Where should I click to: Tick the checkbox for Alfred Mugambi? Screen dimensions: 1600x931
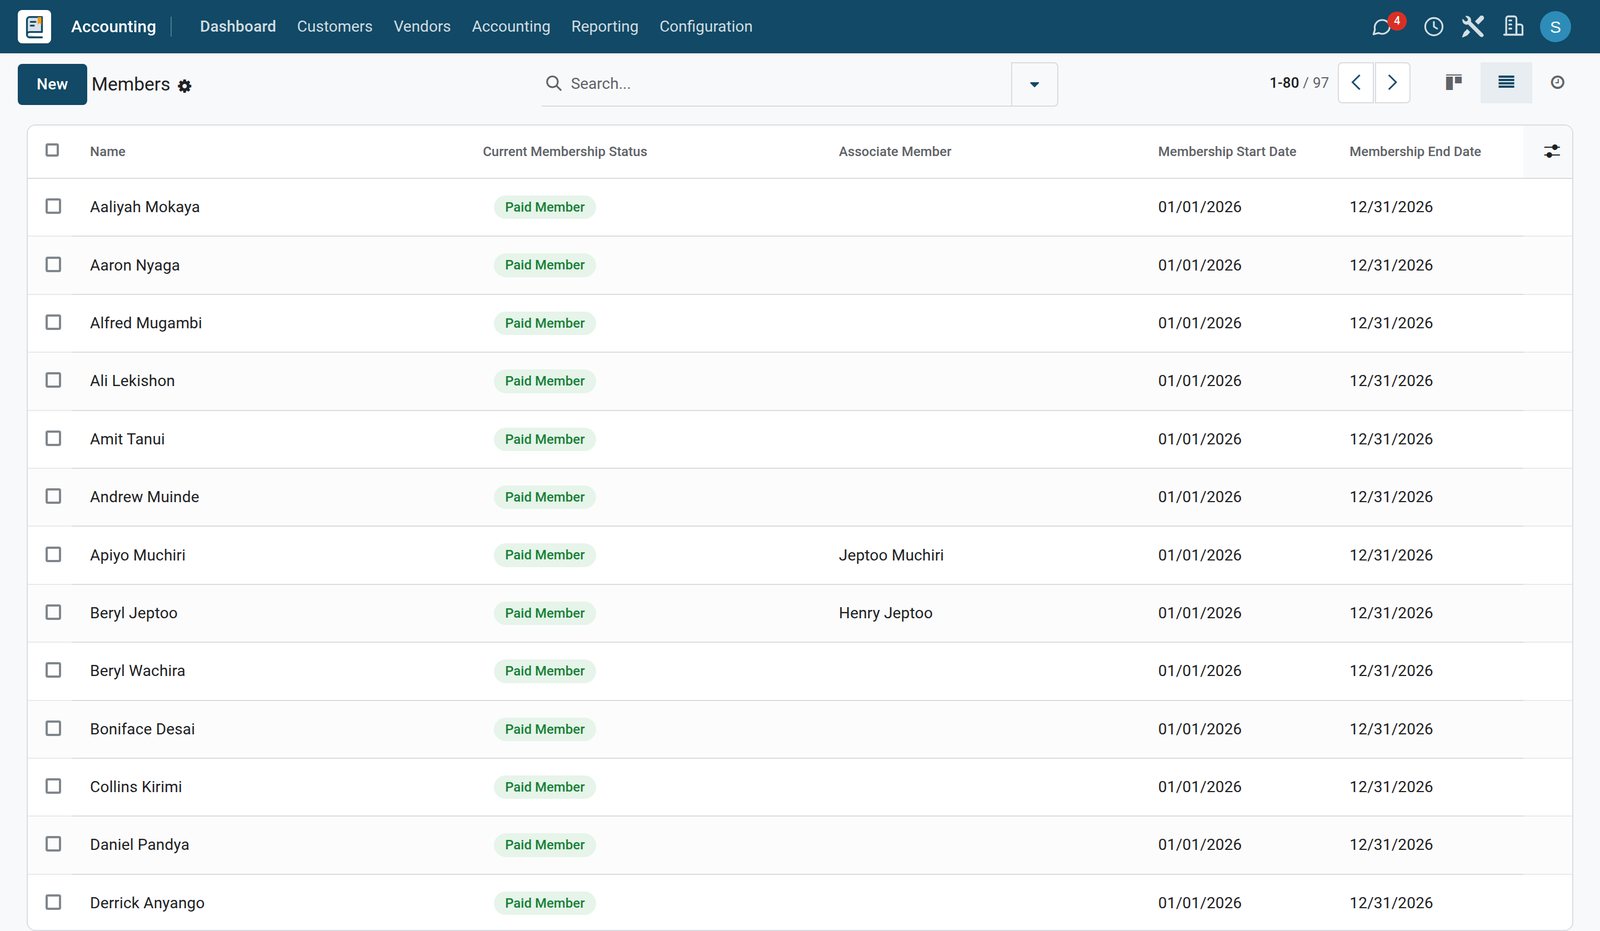point(54,323)
